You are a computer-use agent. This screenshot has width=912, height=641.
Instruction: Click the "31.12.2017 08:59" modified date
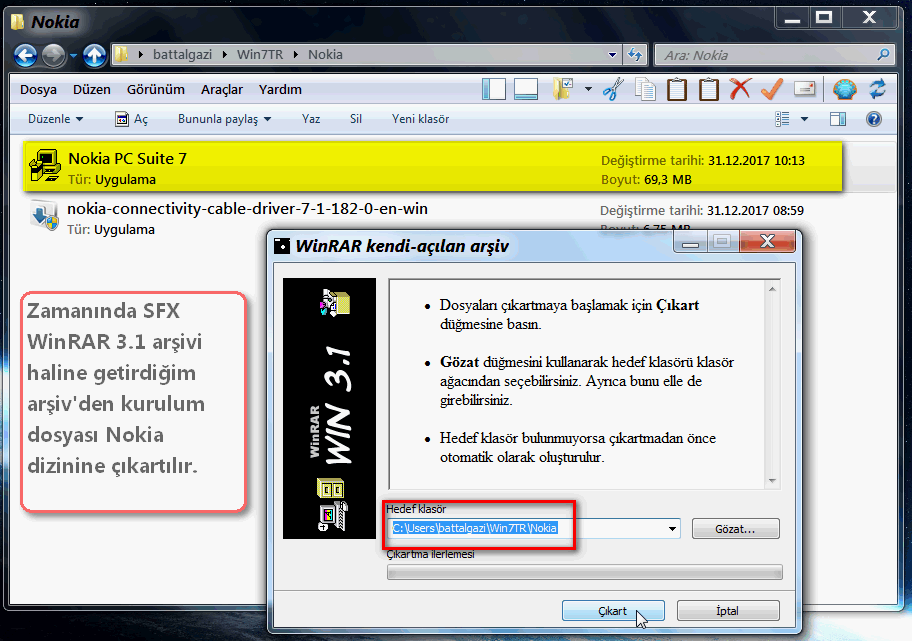point(756,211)
